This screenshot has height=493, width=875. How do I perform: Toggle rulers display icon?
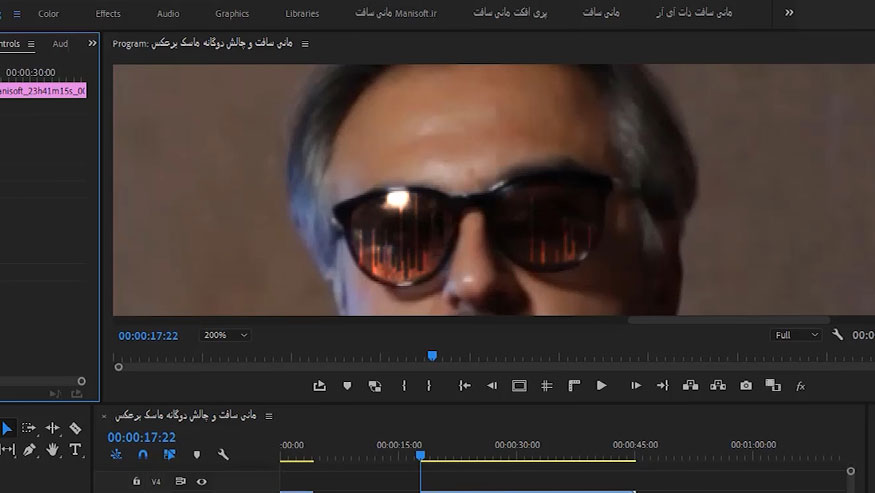[x=574, y=386]
